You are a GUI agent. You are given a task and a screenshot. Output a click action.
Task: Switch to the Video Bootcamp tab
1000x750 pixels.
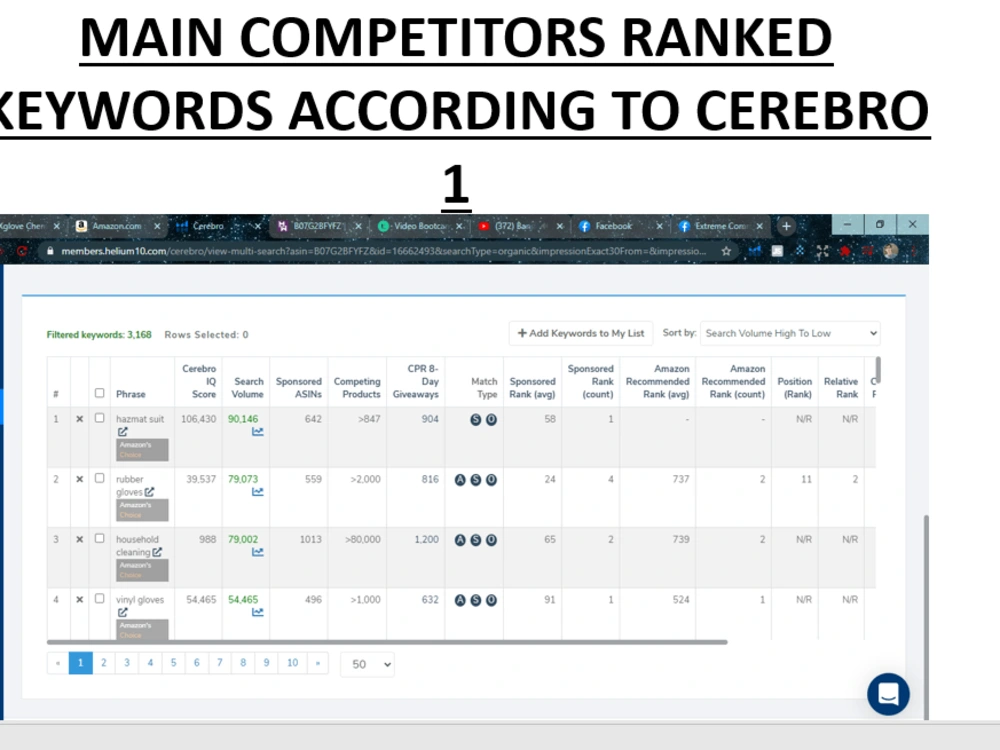[x=418, y=226]
